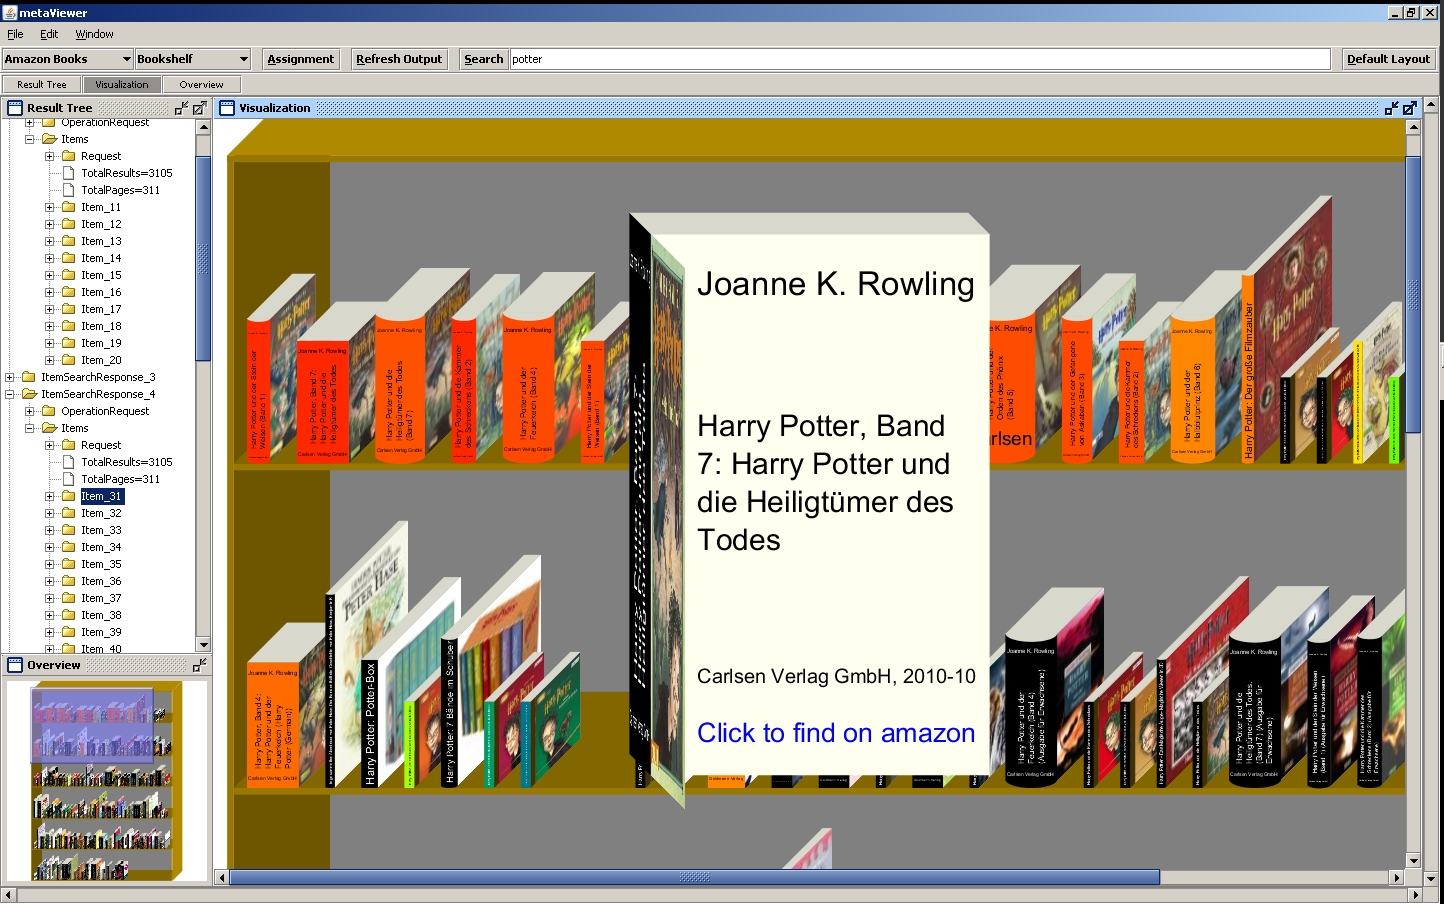Select the Item_17 tree item

click(x=102, y=309)
